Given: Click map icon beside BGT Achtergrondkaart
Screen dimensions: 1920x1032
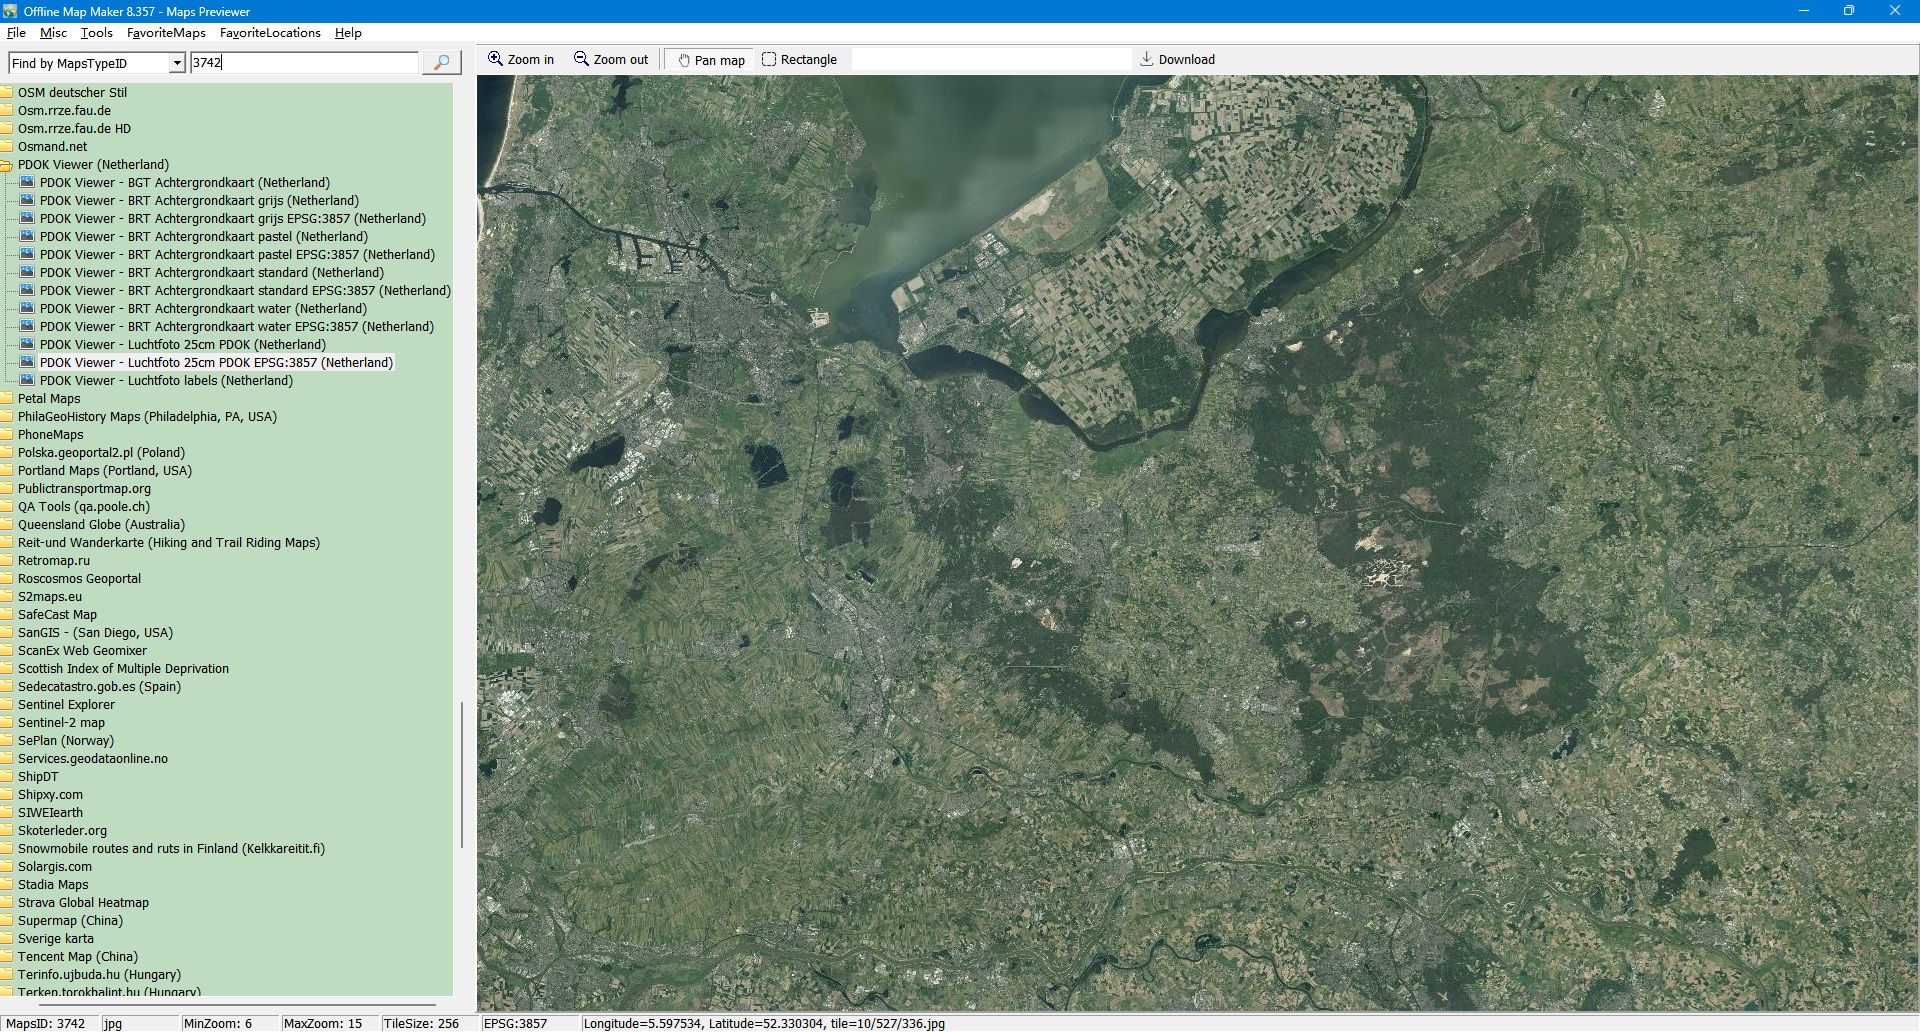Looking at the screenshot, I should [27, 183].
